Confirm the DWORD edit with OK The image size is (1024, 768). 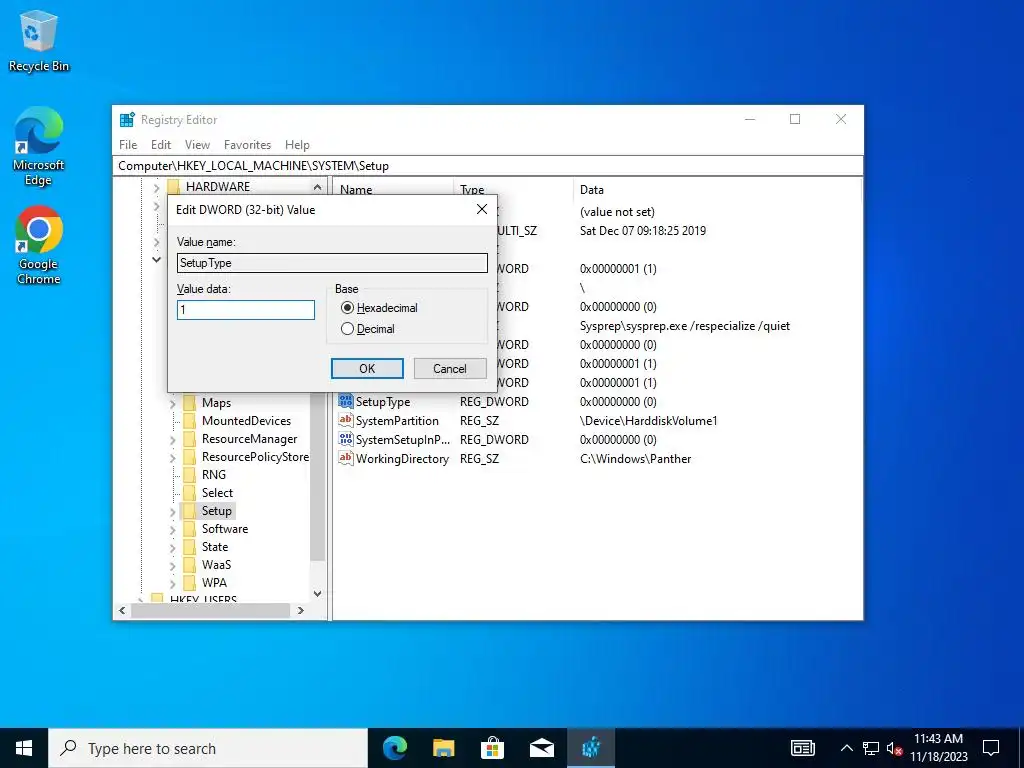tap(367, 368)
